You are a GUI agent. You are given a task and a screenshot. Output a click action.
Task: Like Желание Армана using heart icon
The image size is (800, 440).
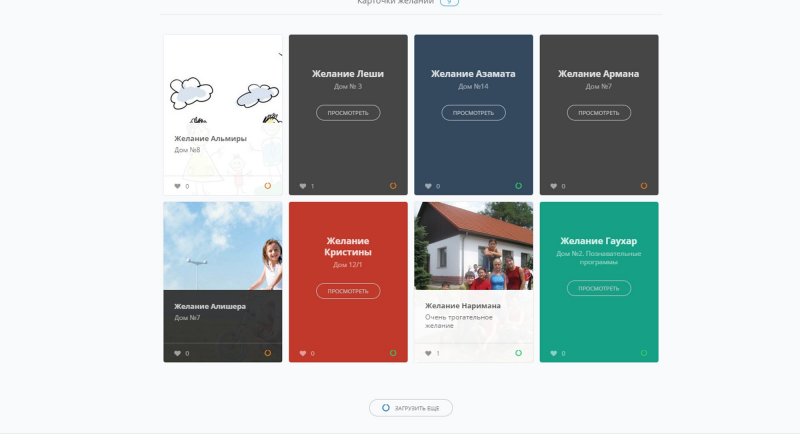coord(553,186)
